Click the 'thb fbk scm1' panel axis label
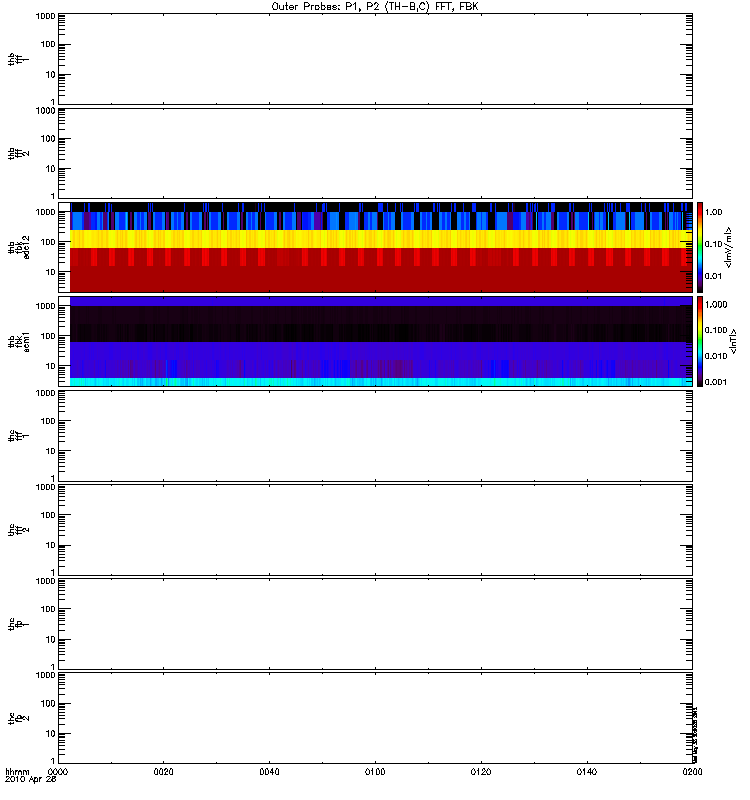This screenshot has height=800, width=750. pyautogui.click(x=18, y=342)
